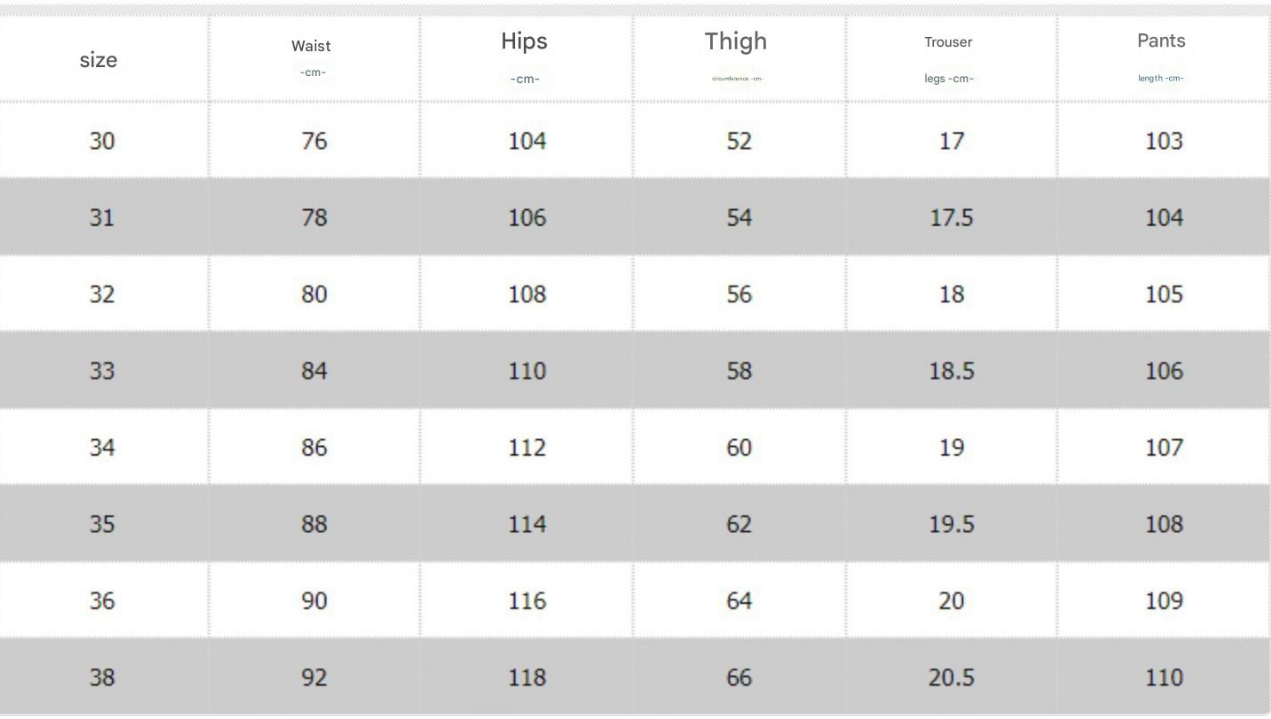Click the Hips column header

pyautogui.click(x=525, y=57)
